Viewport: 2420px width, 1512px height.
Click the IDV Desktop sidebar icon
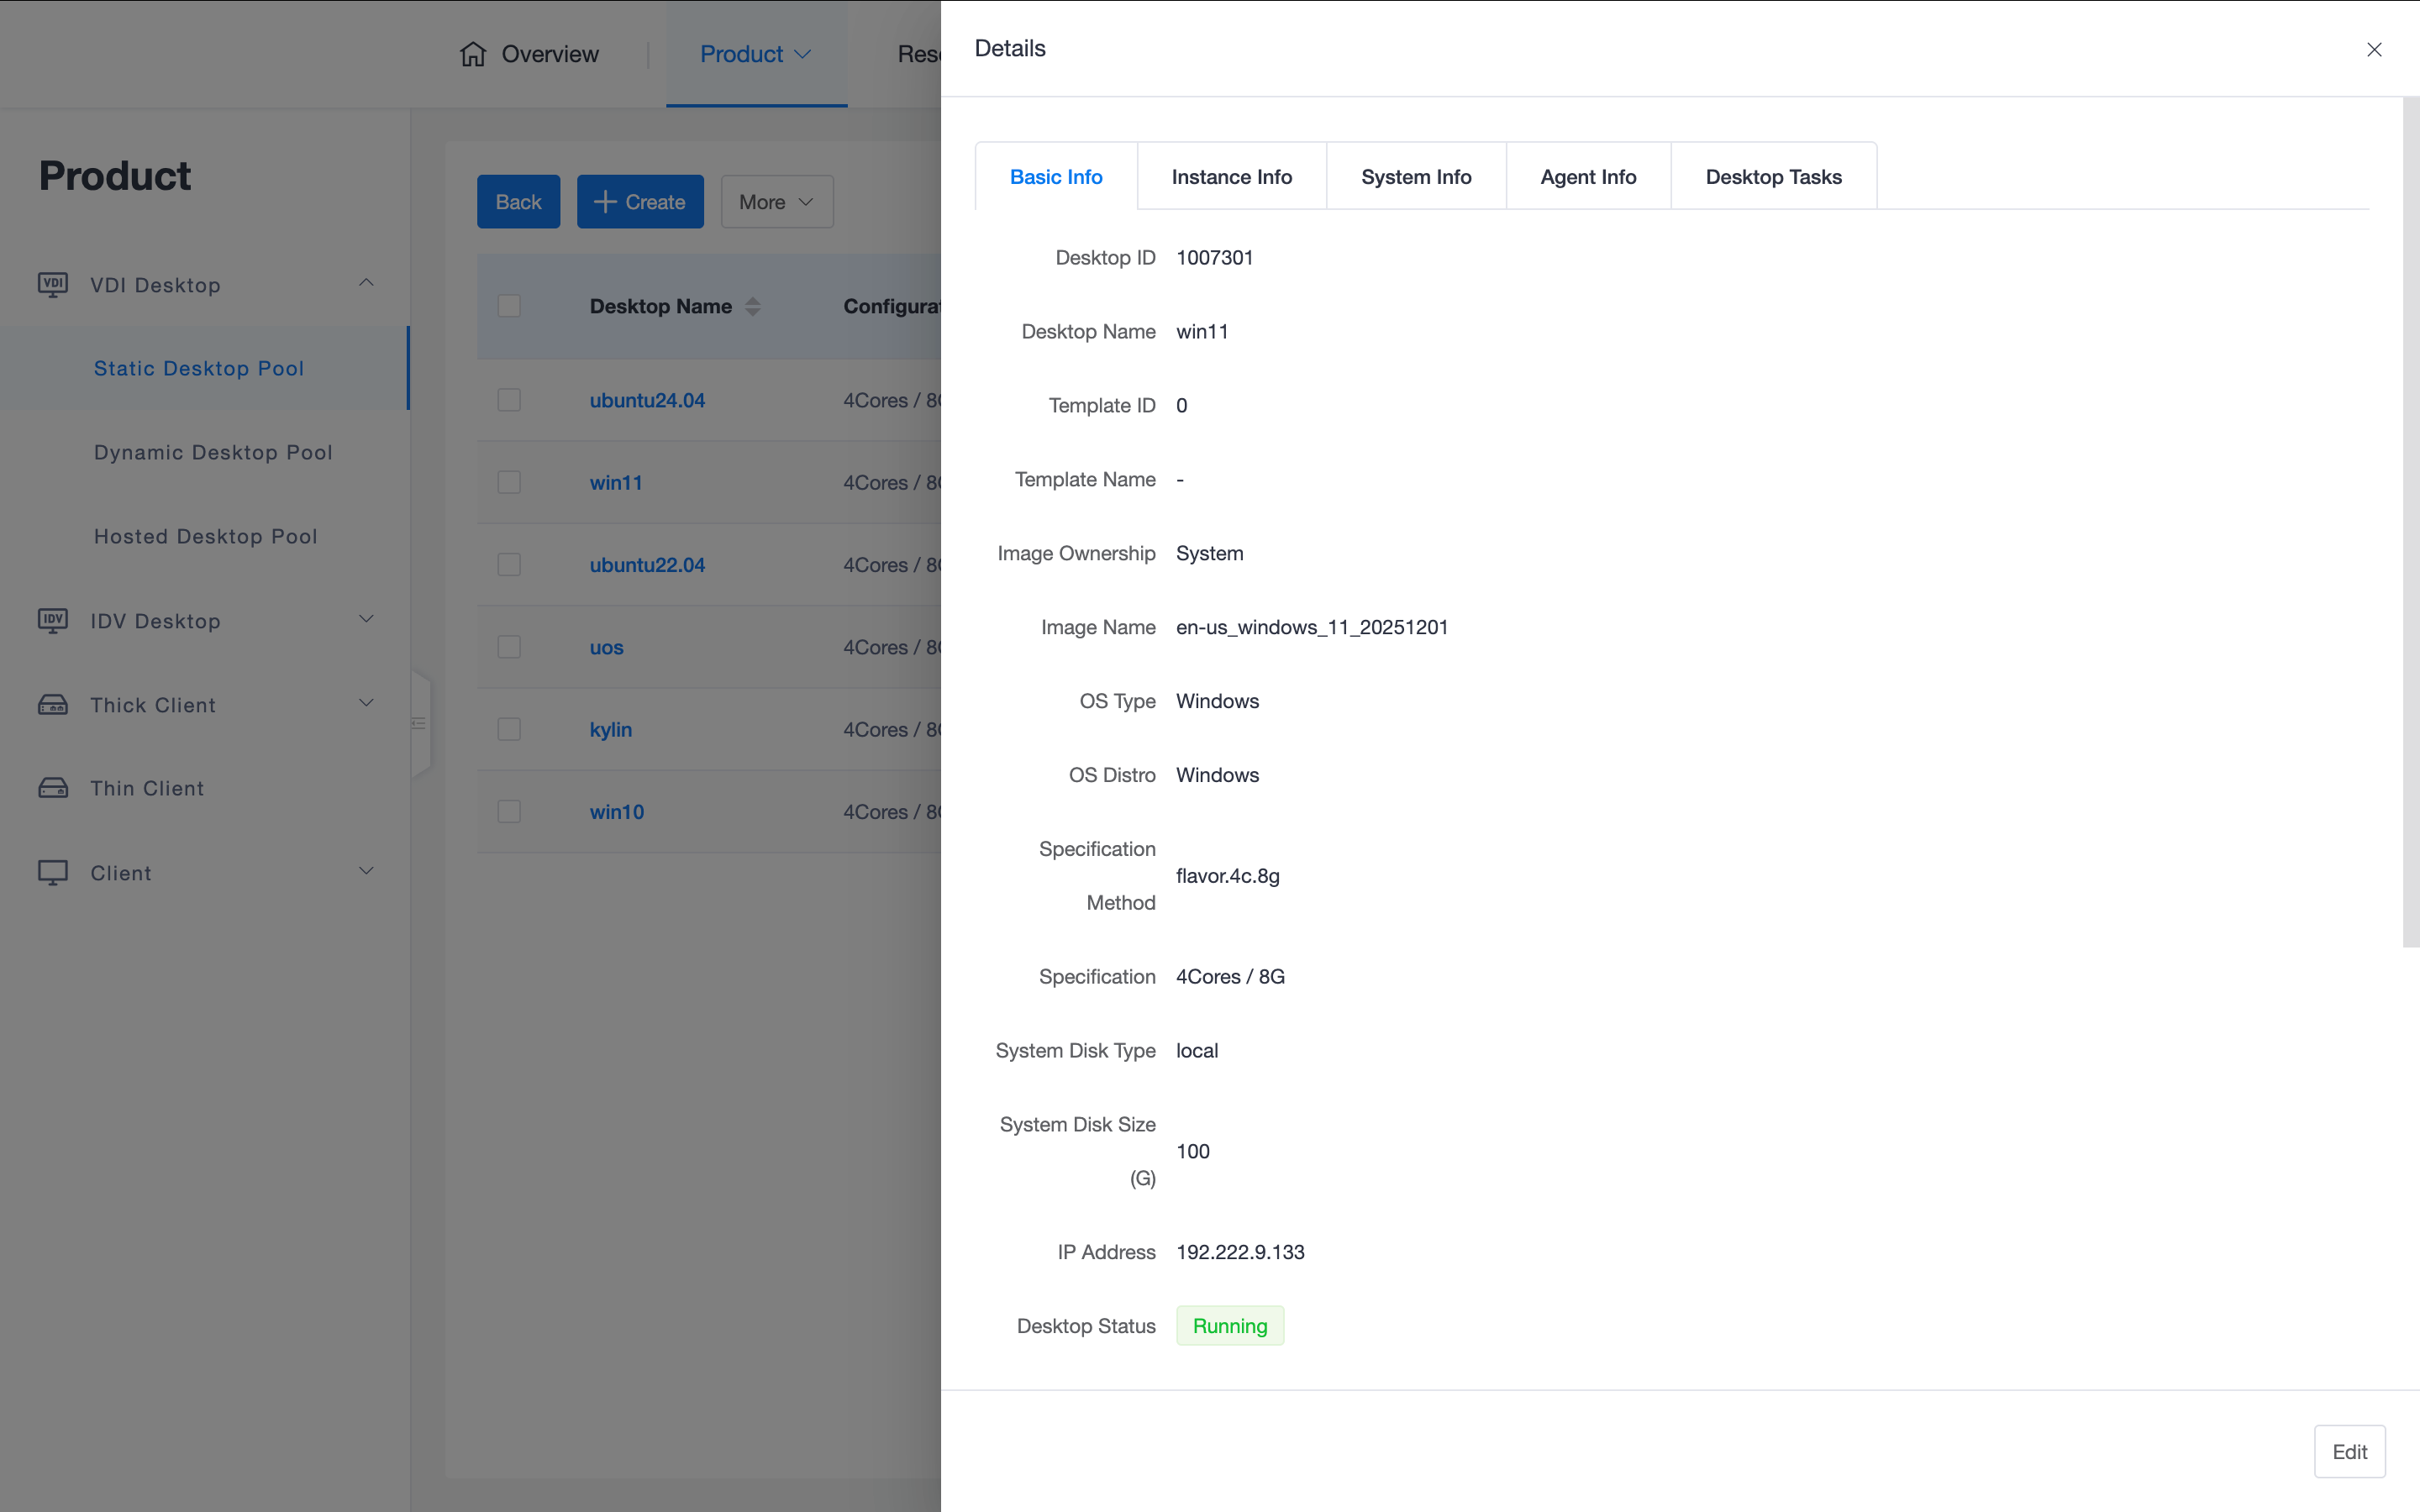(x=53, y=621)
